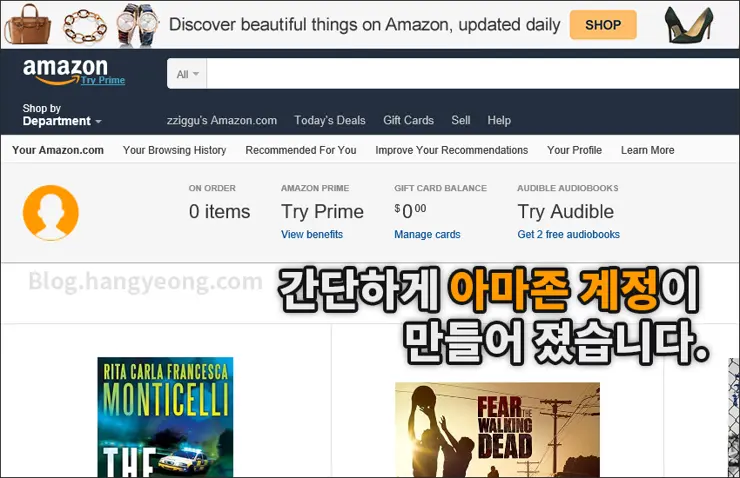The image size is (740, 478).
Task: Click the wristwatch image in banner
Action: tap(137, 24)
